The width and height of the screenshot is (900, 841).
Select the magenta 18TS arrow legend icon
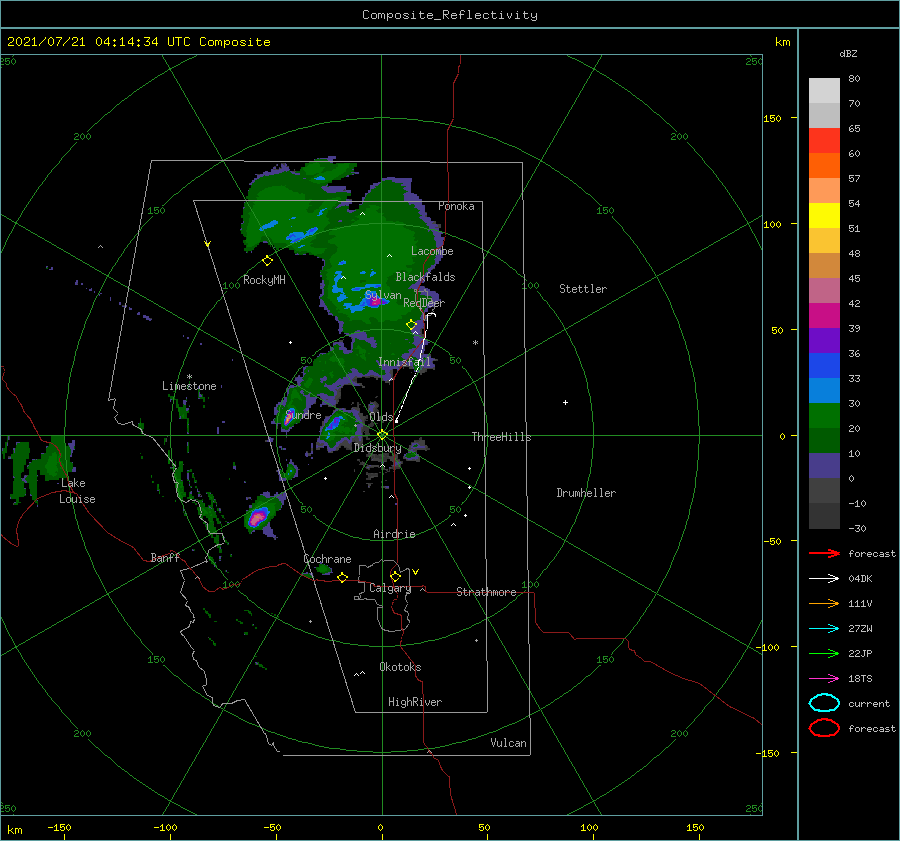tap(824, 679)
